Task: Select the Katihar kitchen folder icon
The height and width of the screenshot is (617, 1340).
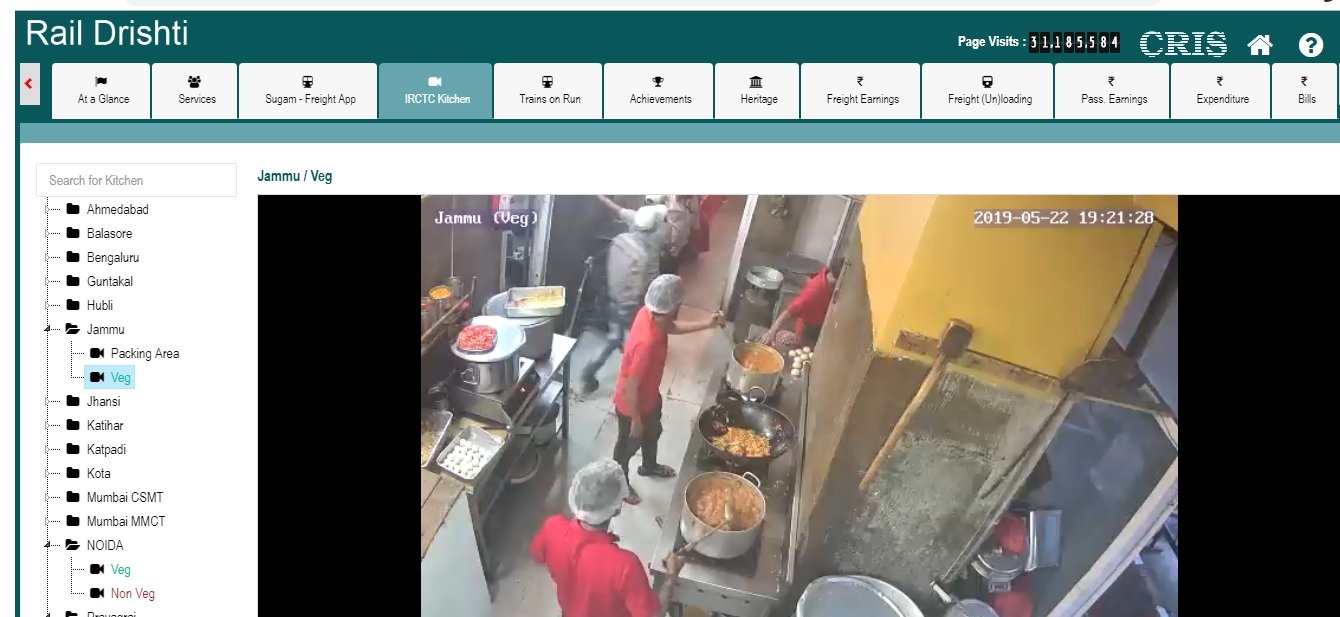Action: pyautogui.click(x=73, y=425)
